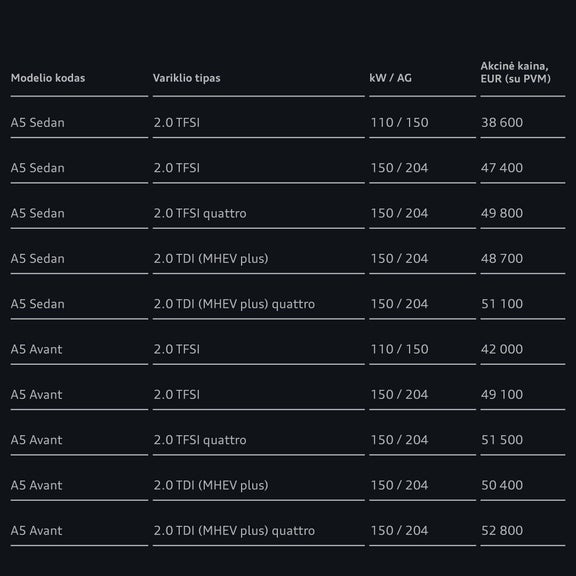Click the 52 800 price cell
This screenshot has height=576, width=576.
(x=502, y=530)
